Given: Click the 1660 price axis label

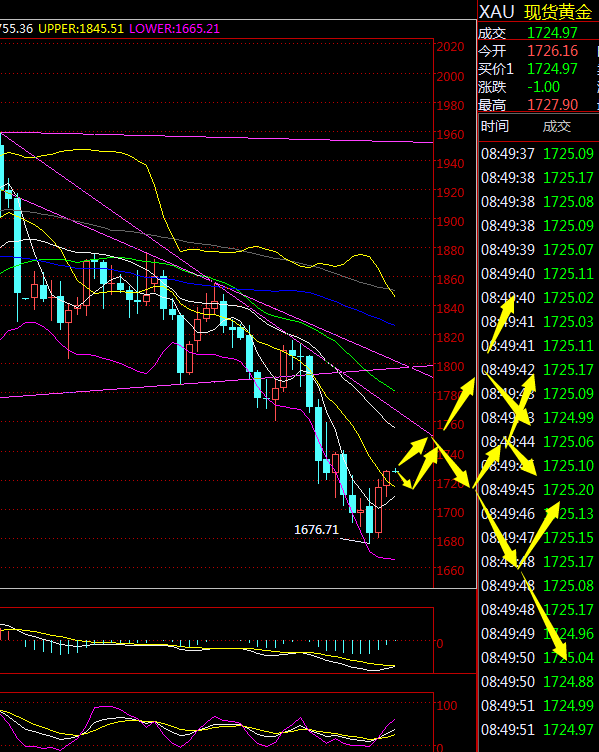Looking at the screenshot, I should point(450,570).
